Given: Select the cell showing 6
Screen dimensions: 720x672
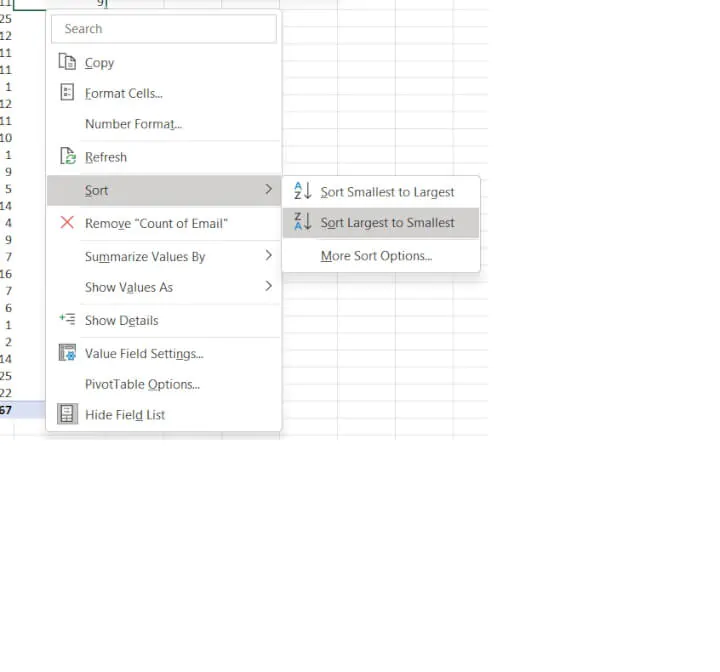Looking at the screenshot, I should point(8,308).
